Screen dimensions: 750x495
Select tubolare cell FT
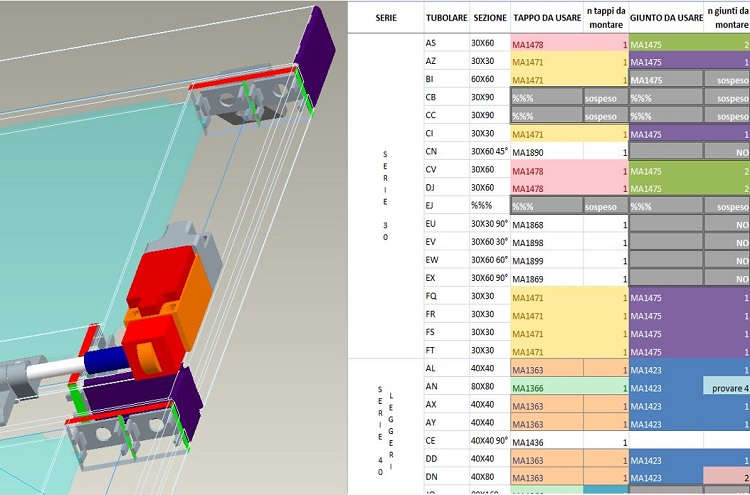point(446,350)
